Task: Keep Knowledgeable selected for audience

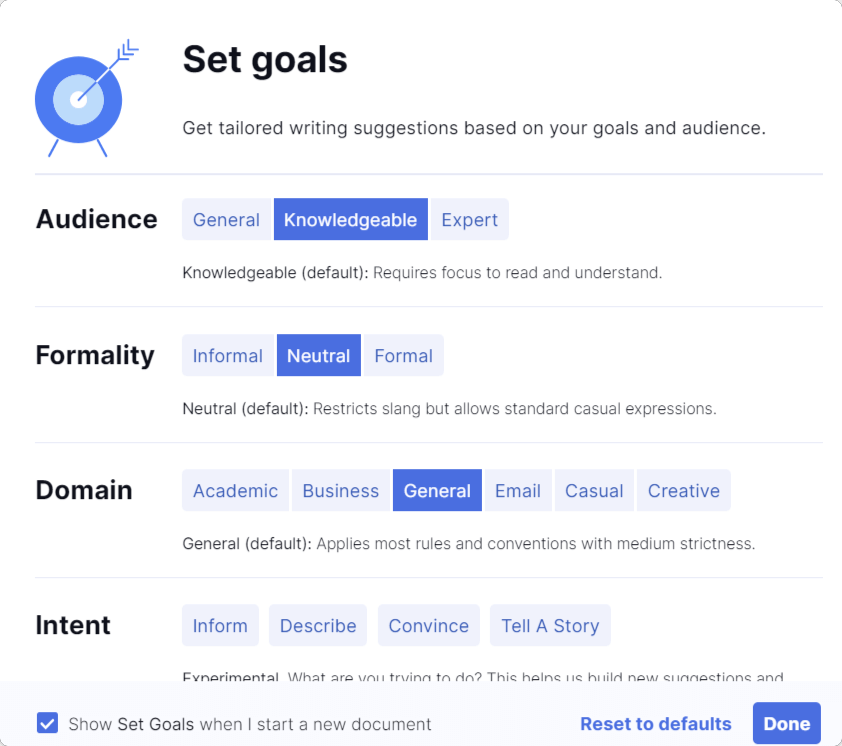Action: 350,219
